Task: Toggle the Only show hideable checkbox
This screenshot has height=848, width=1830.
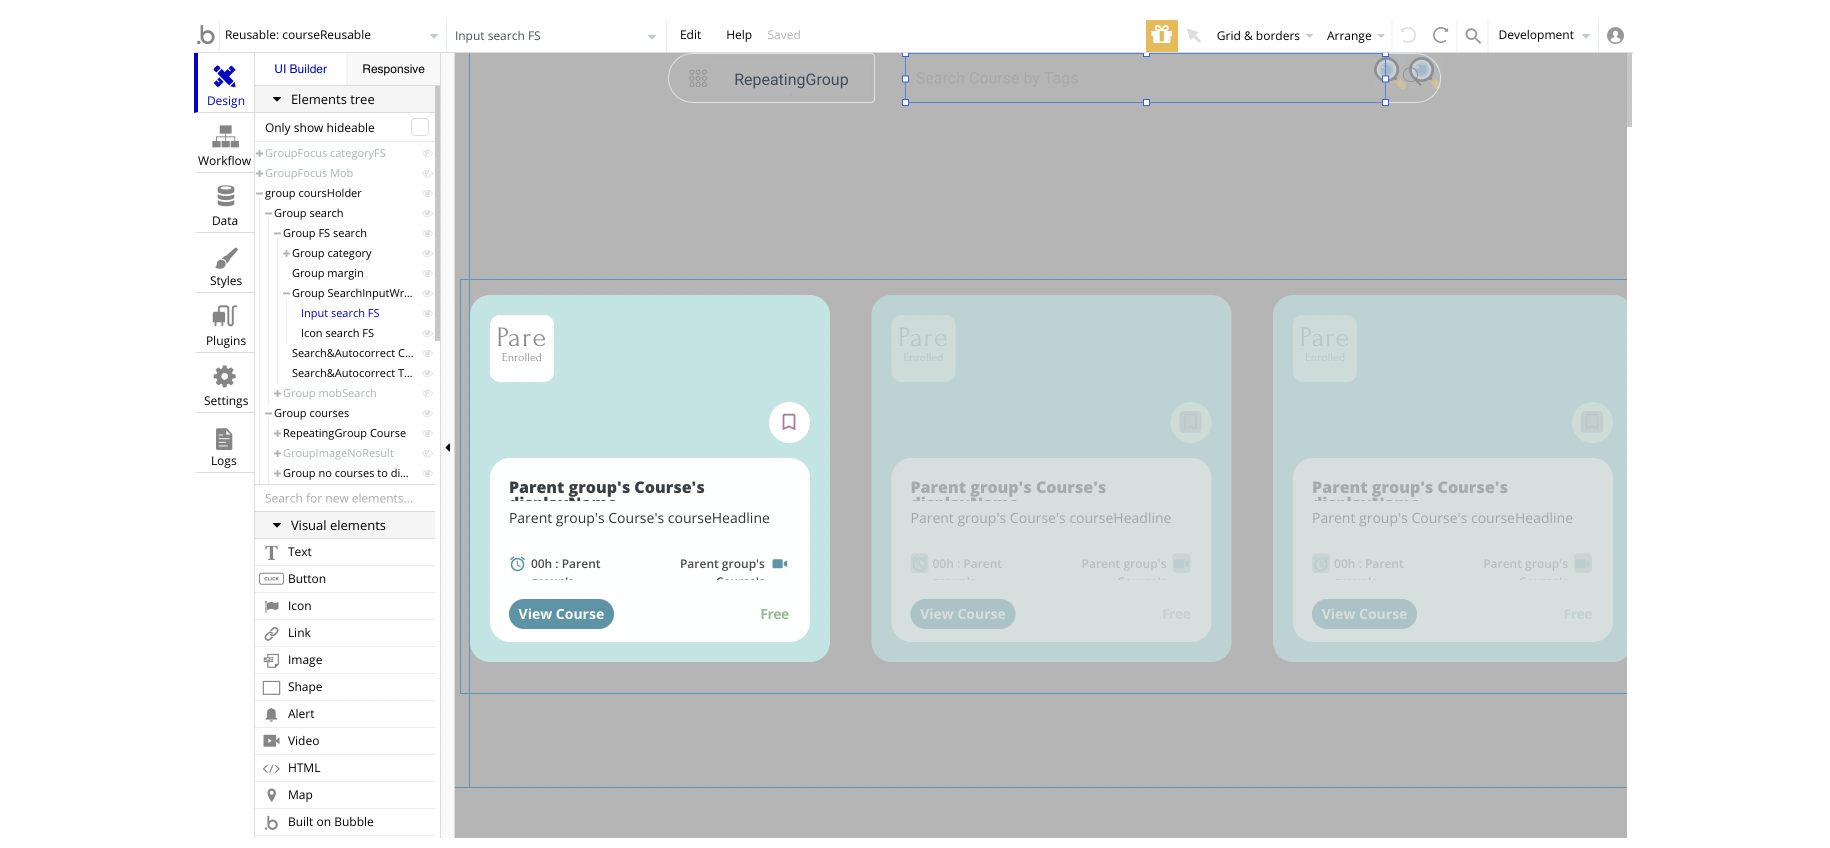Action: [420, 127]
